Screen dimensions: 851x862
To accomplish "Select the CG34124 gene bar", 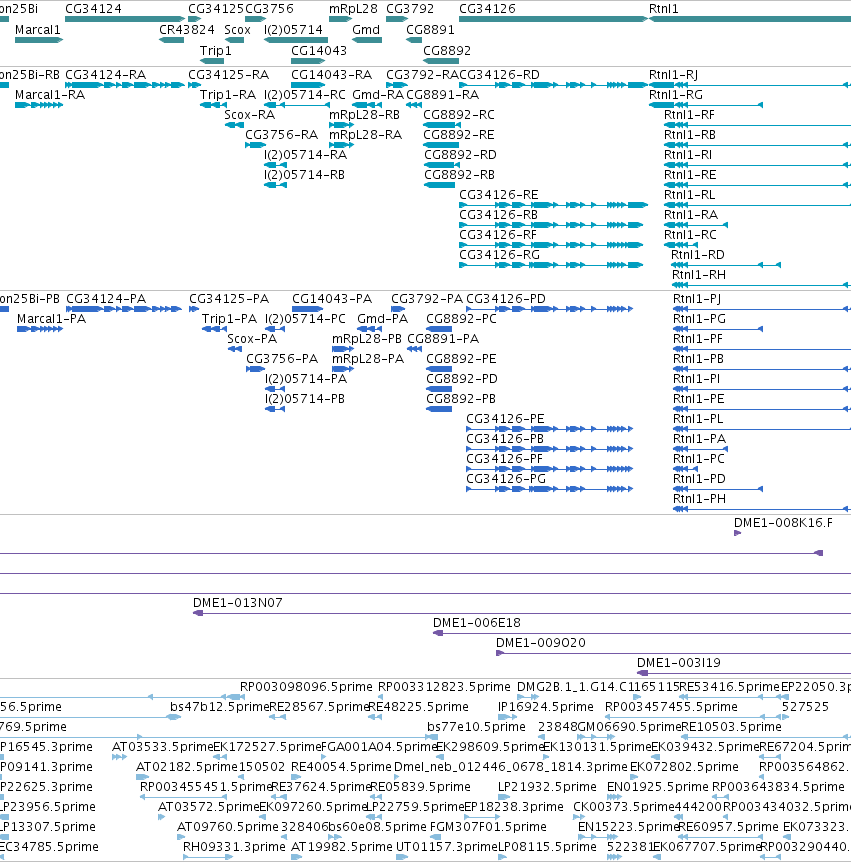I will coord(125,19).
